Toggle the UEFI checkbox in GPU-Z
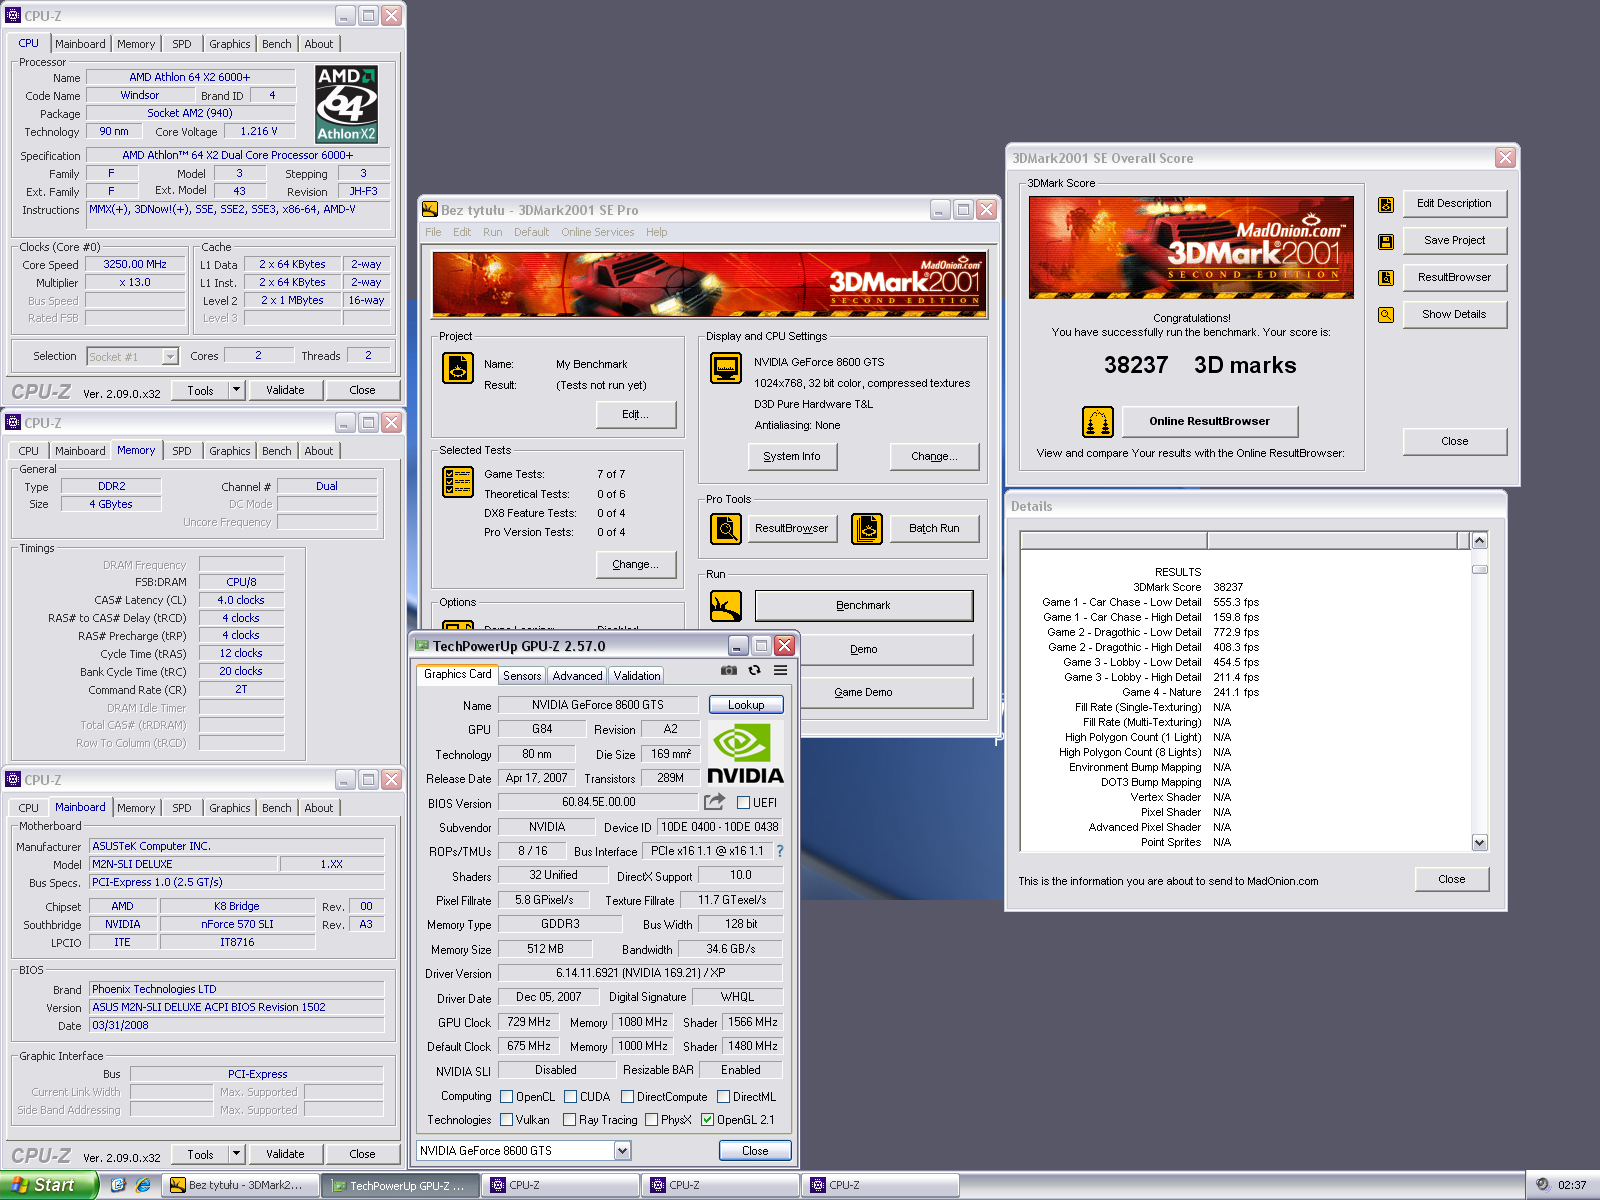The height and width of the screenshot is (1200, 1600). 744,802
